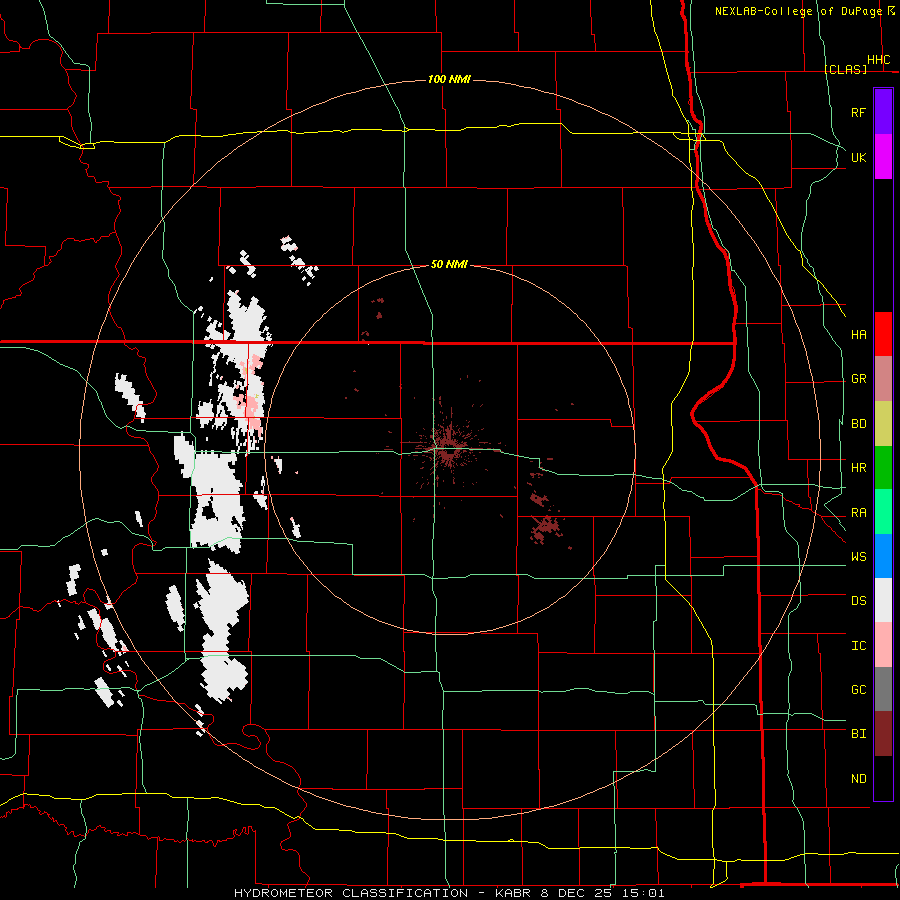Pick the light green RA legend swatch
The height and width of the screenshot is (900, 900).
(x=883, y=512)
